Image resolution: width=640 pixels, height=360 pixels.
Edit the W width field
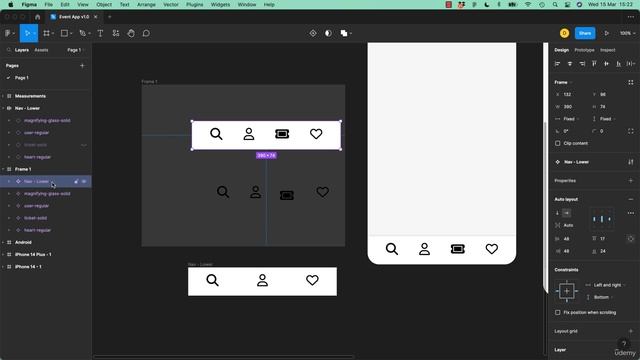570,107
